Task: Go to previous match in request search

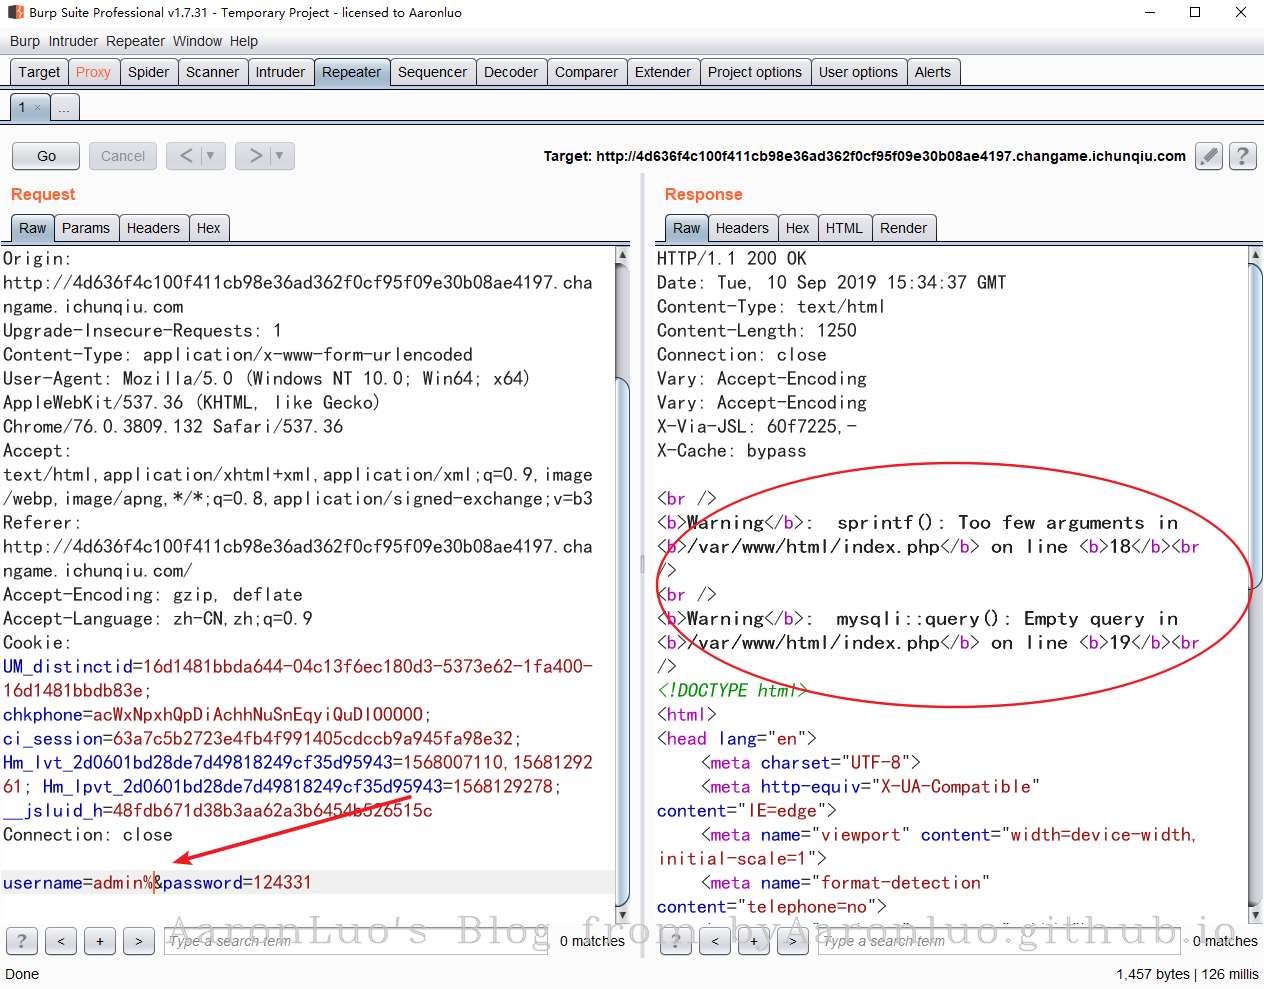Action: pos(61,941)
